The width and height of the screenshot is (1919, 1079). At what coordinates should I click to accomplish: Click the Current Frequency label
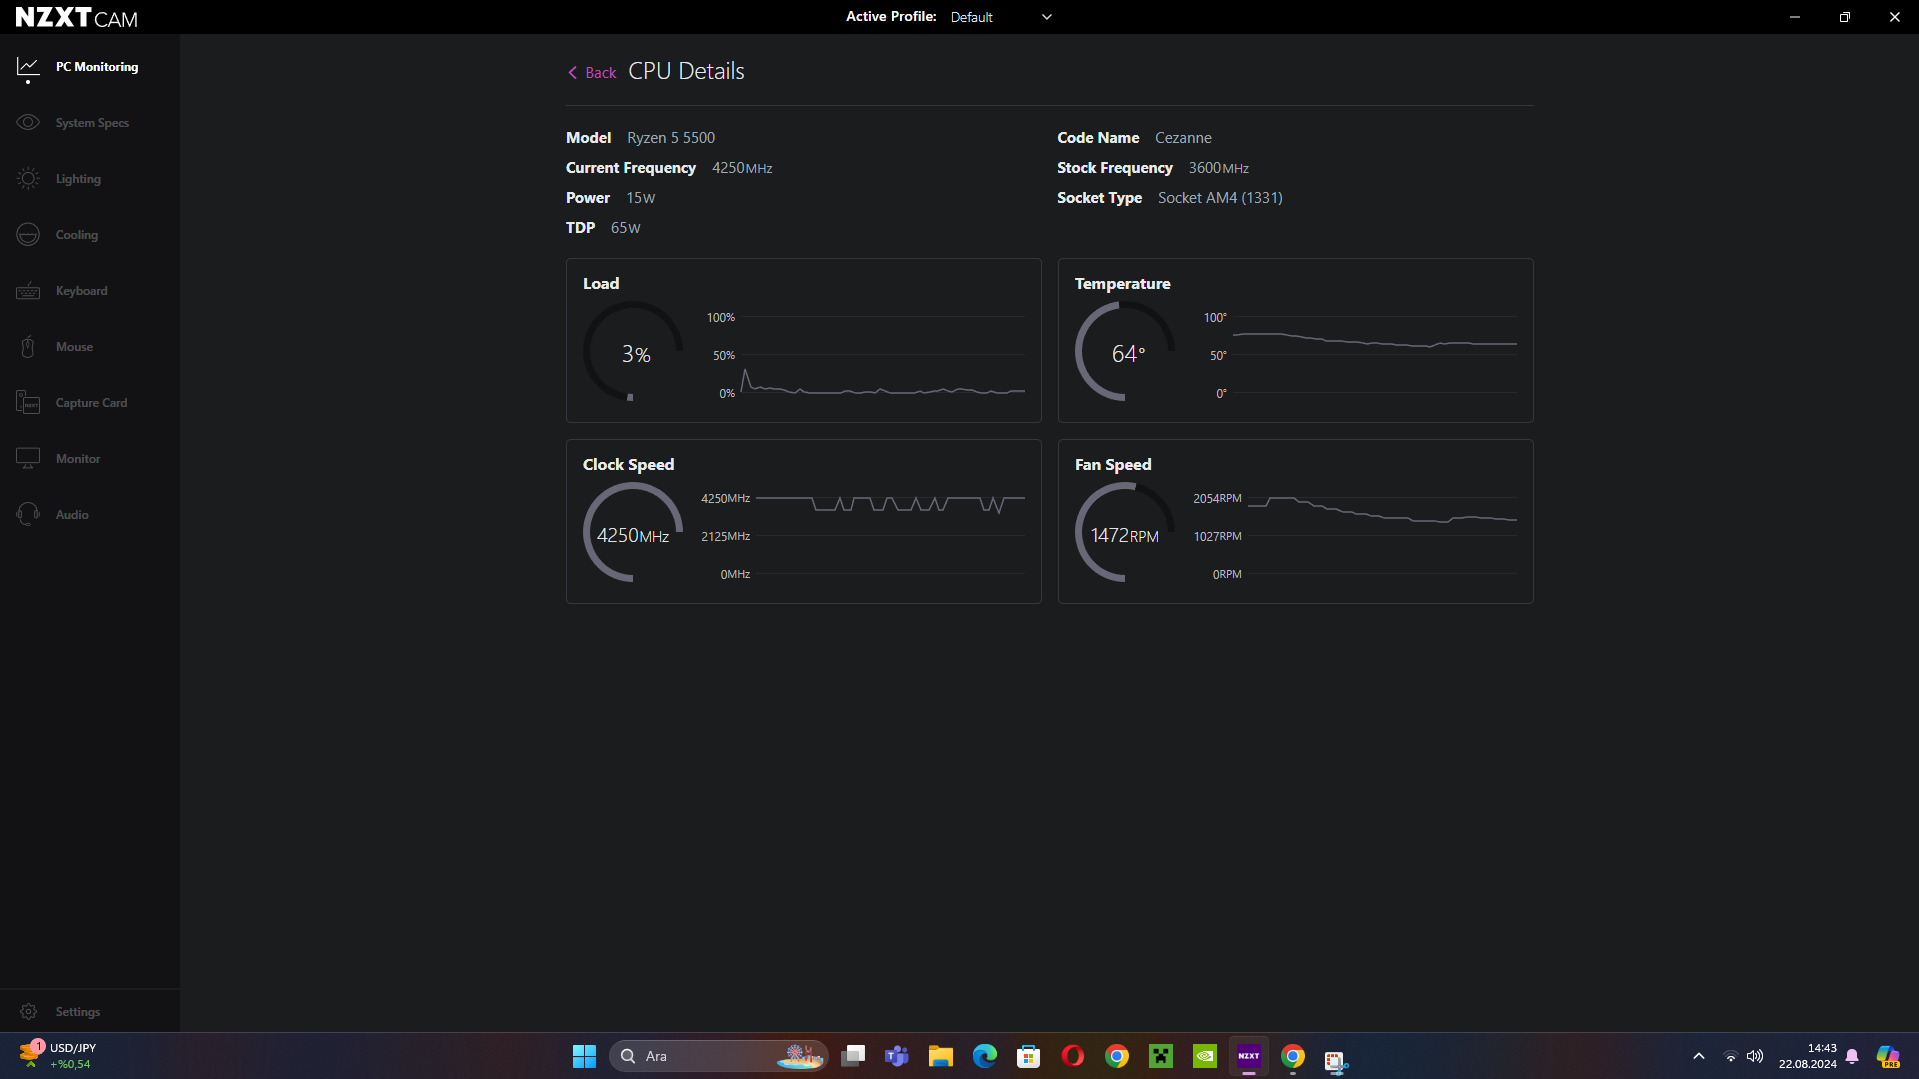click(x=631, y=168)
